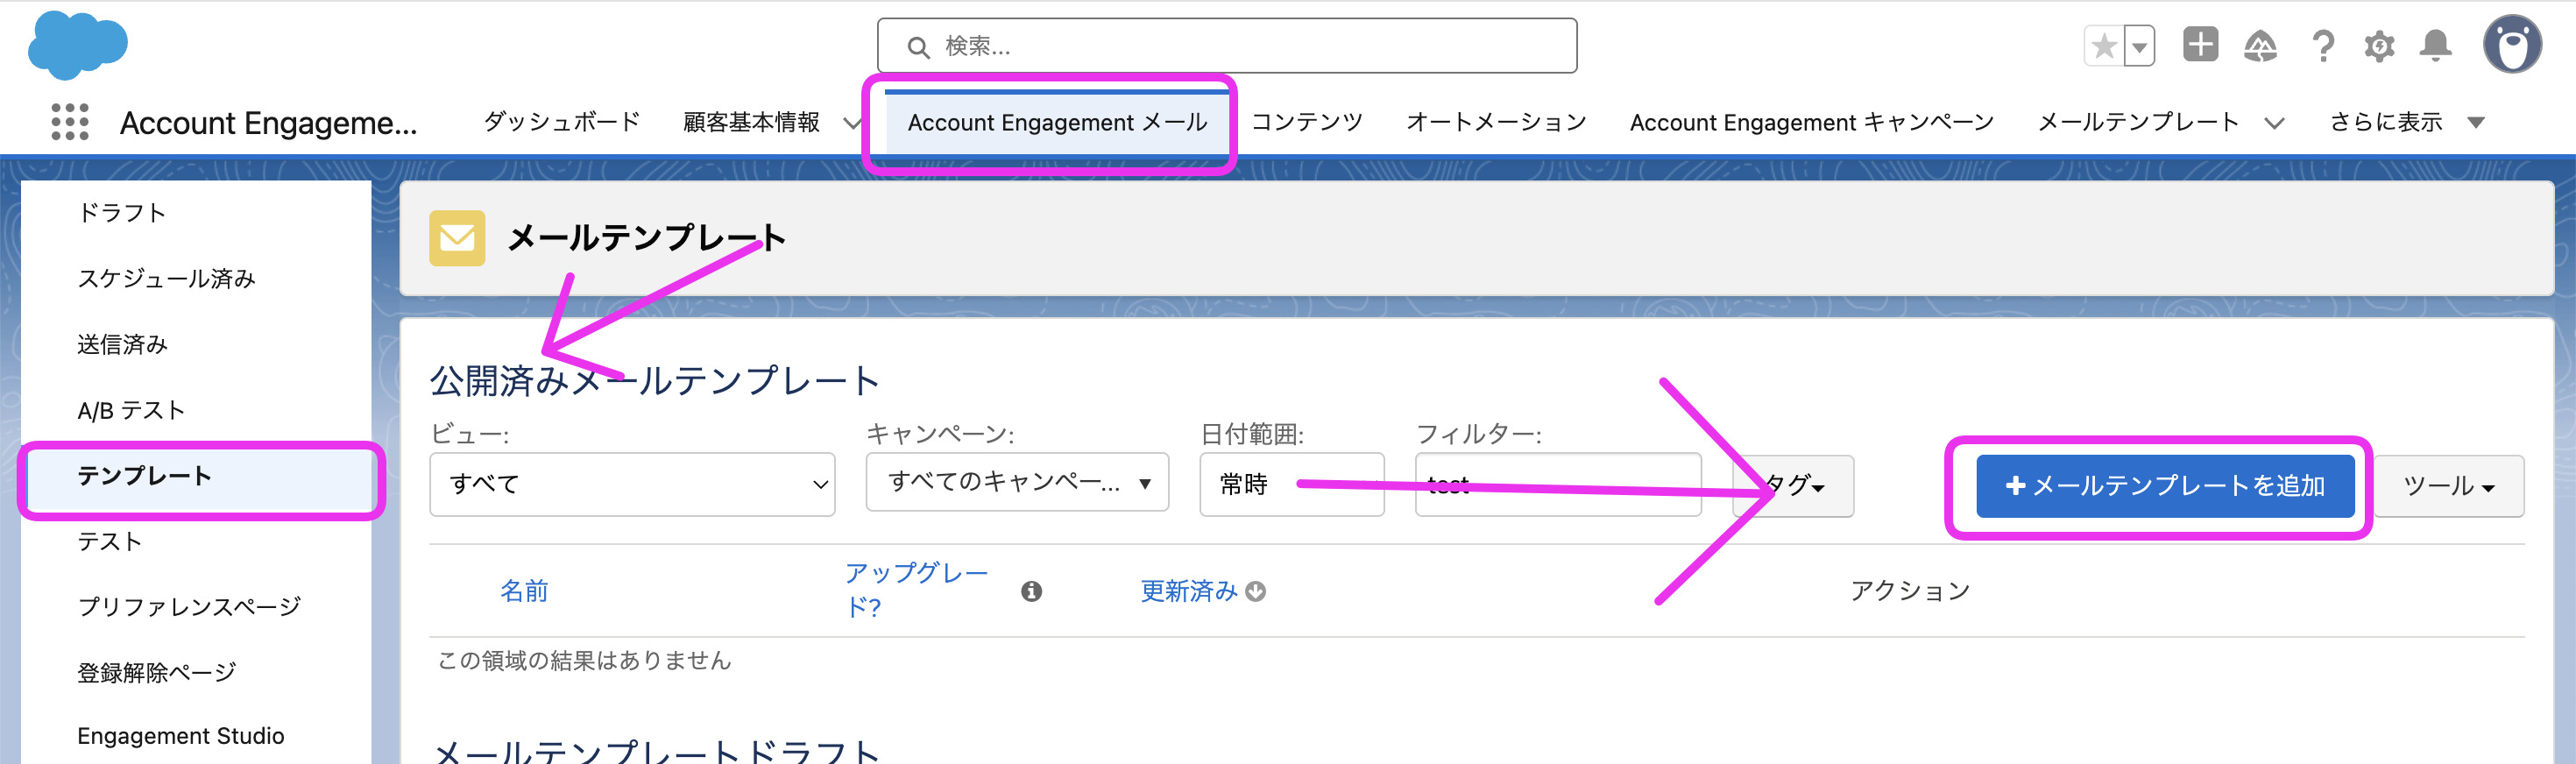Image resolution: width=2576 pixels, height=764 pixels.
Task: Open the オートメーション tab
Action: 1496,122
